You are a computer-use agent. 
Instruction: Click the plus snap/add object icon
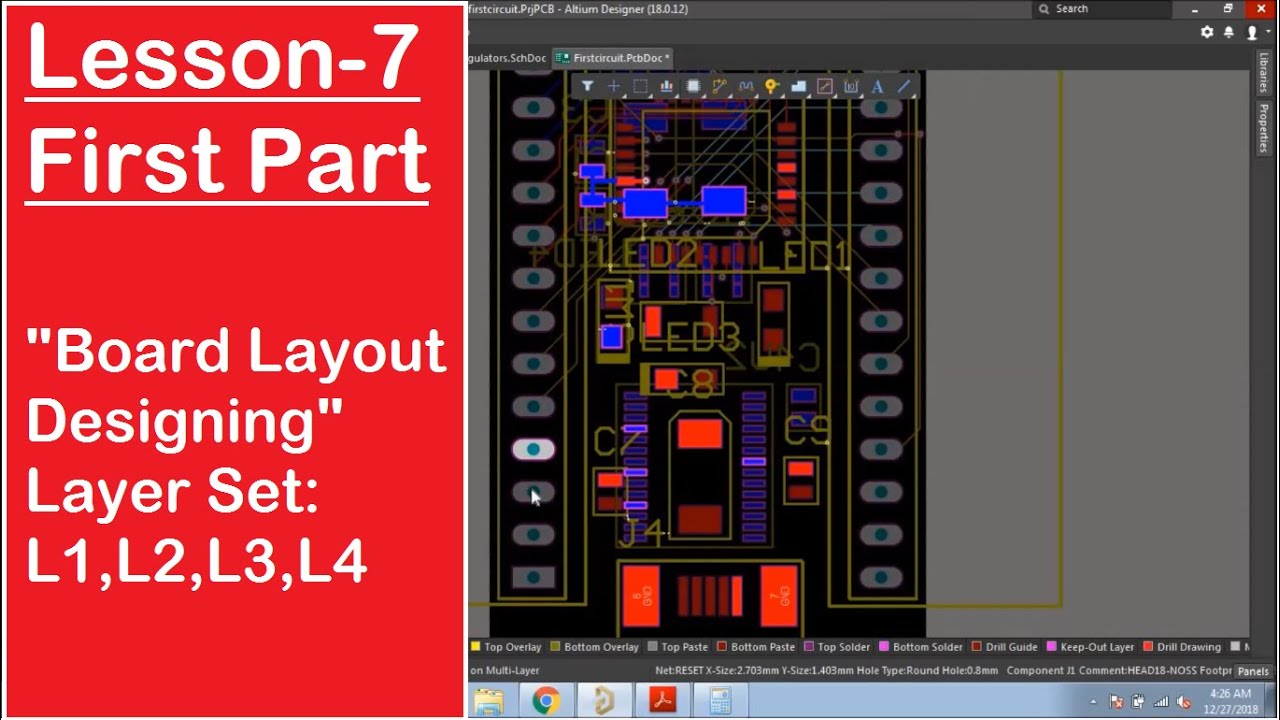click(x=614, y=87)
